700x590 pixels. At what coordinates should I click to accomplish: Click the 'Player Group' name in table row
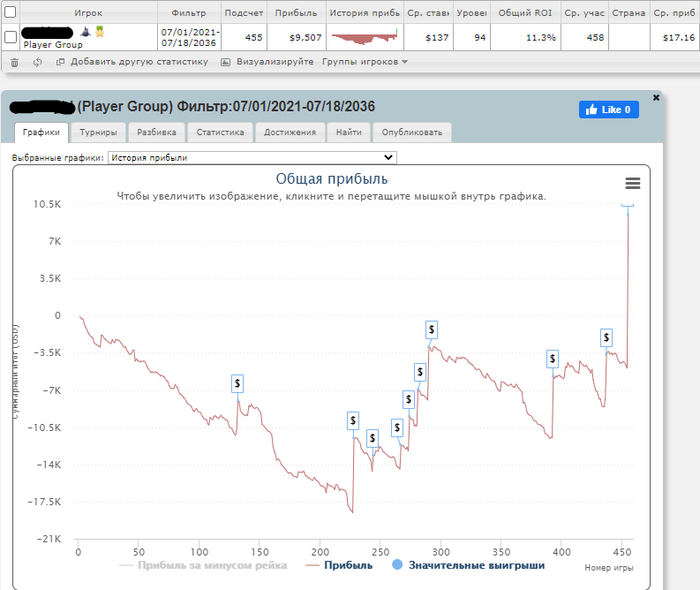(53, 45)
